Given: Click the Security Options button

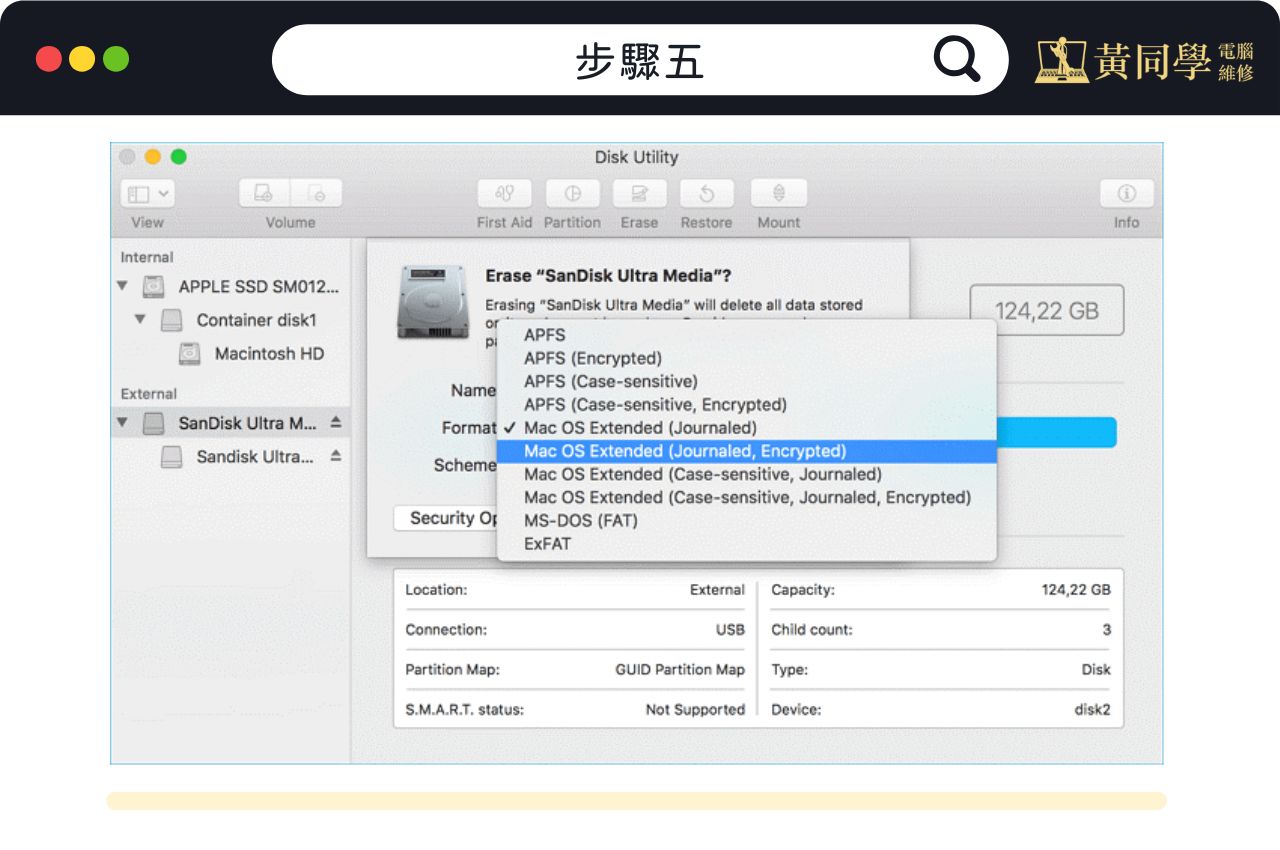Looking at the screenshot, I should [x=446, y=518].
